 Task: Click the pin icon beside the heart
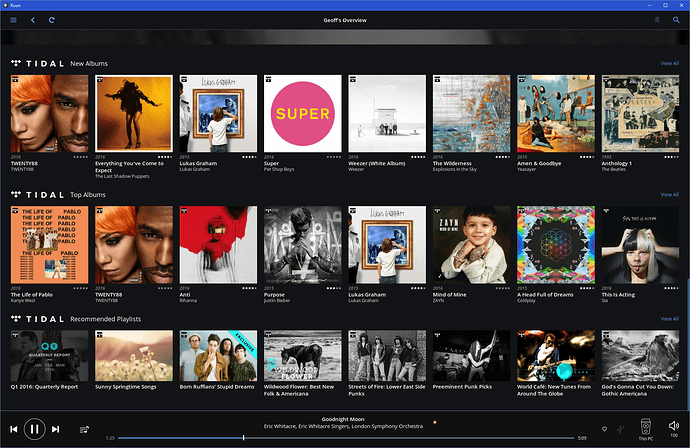click(620, 429)
